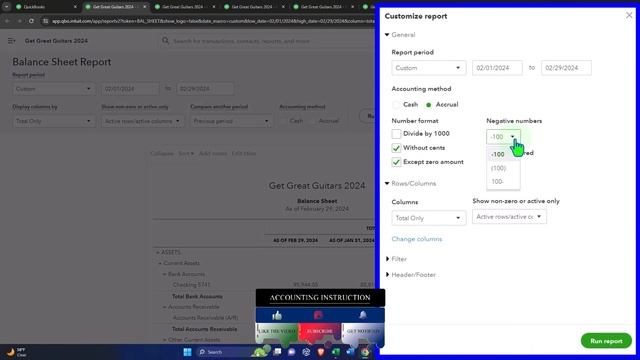
Task: Choose -100 negative number format option
Action: point(503,154)
